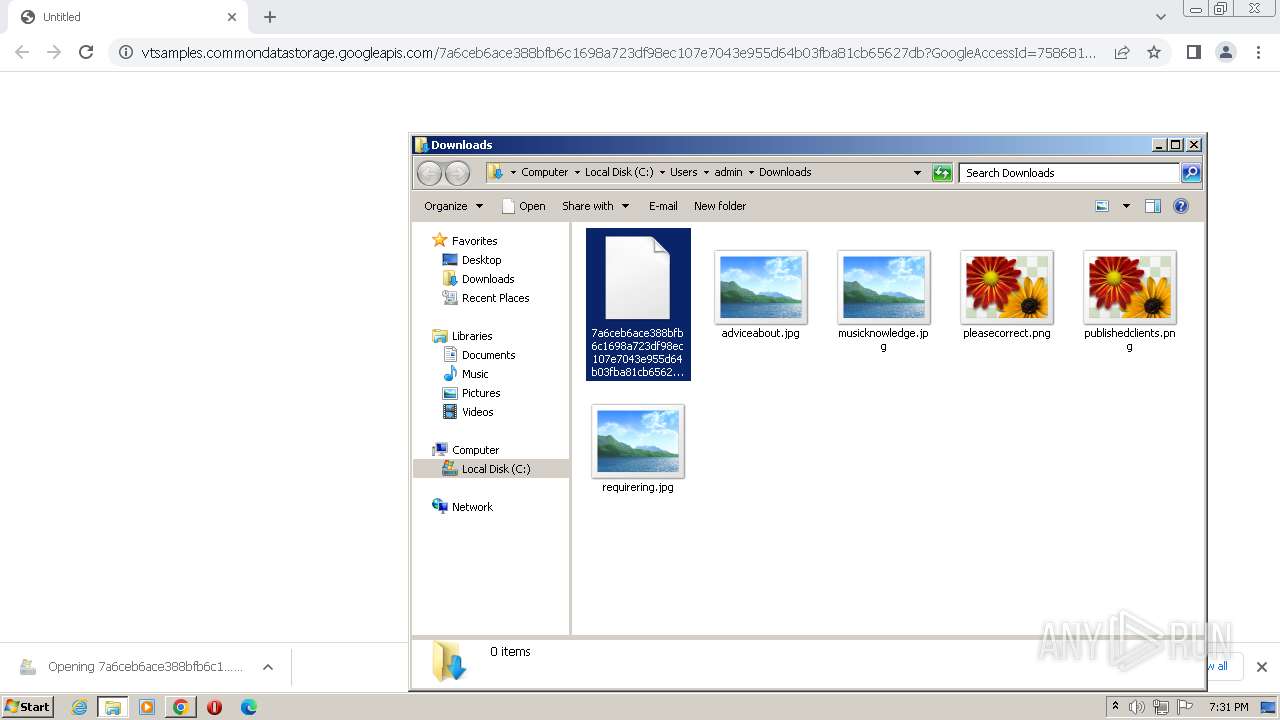Viewport: 1280px width, 720px height.
Task: Expand the Computer breadcrumb arrow
Action: coord(577,172)
